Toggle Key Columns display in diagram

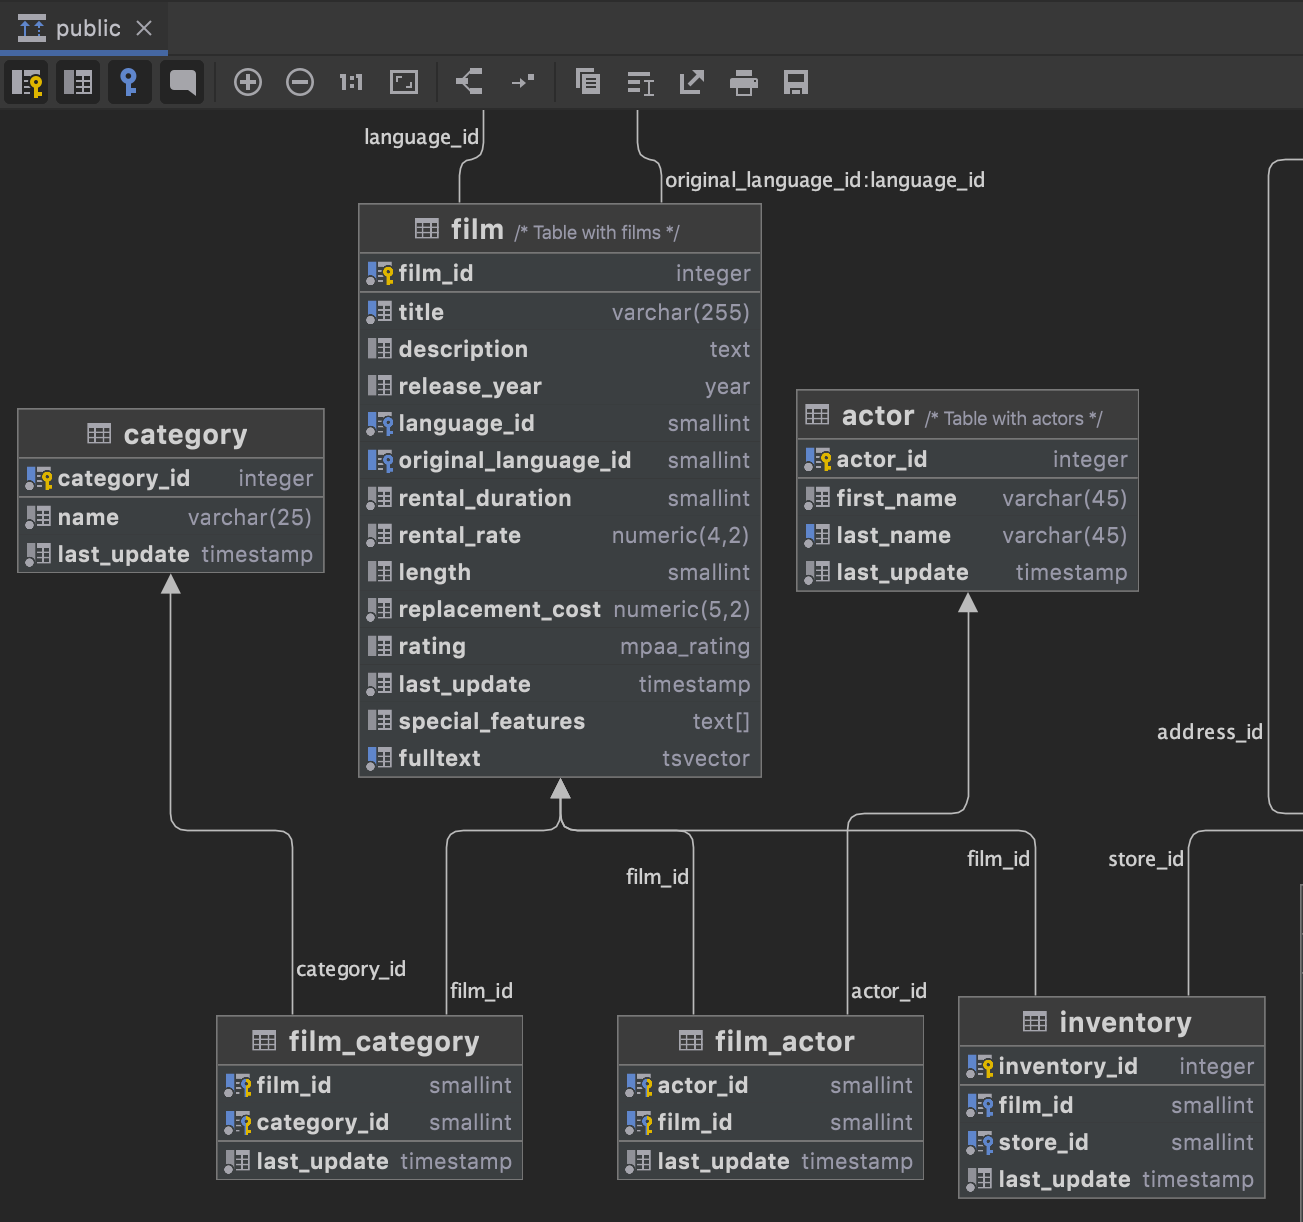27,82
